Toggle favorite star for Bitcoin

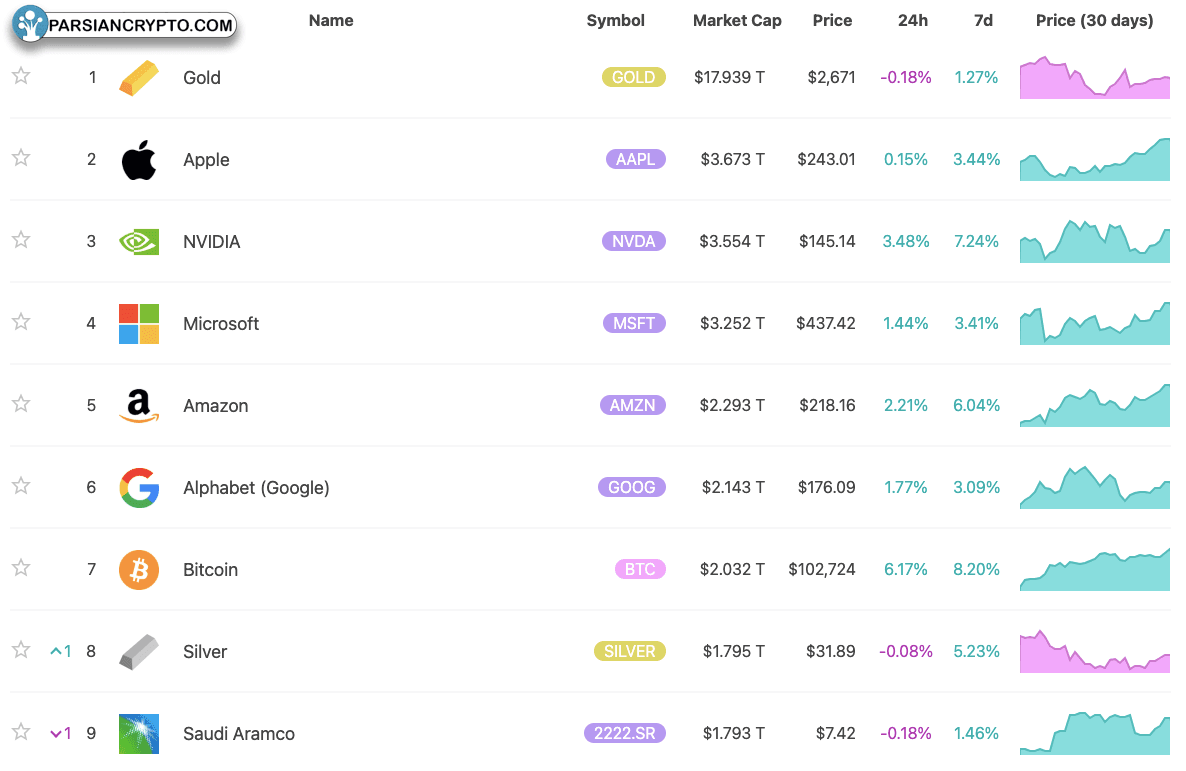21,568
